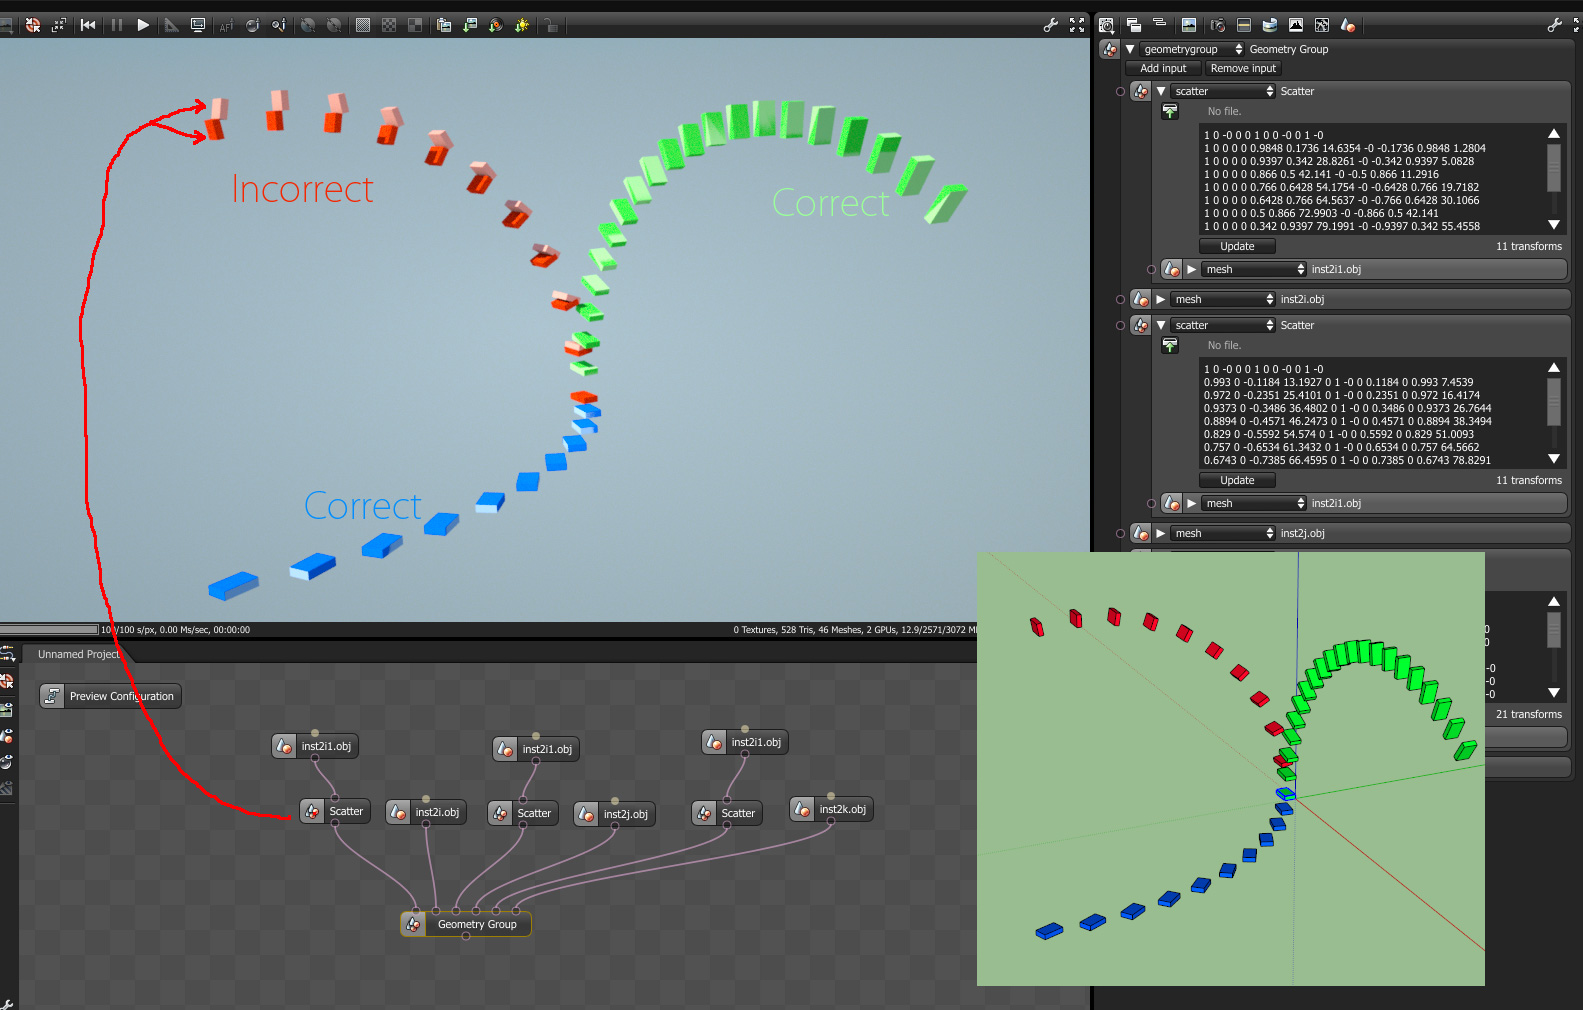This screenshot has width=1583, height=1010.
Task: Click the fit-to-view arrows icon in viewport toolbar
Action: tap(59, 25)
